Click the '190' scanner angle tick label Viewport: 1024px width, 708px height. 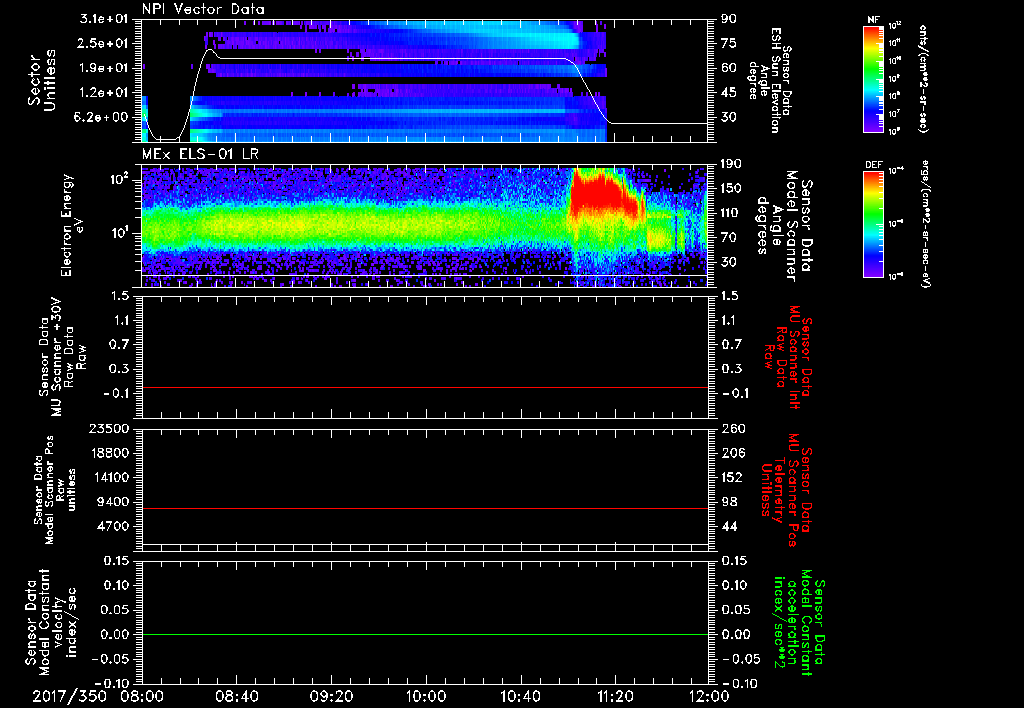click(731, 164)
